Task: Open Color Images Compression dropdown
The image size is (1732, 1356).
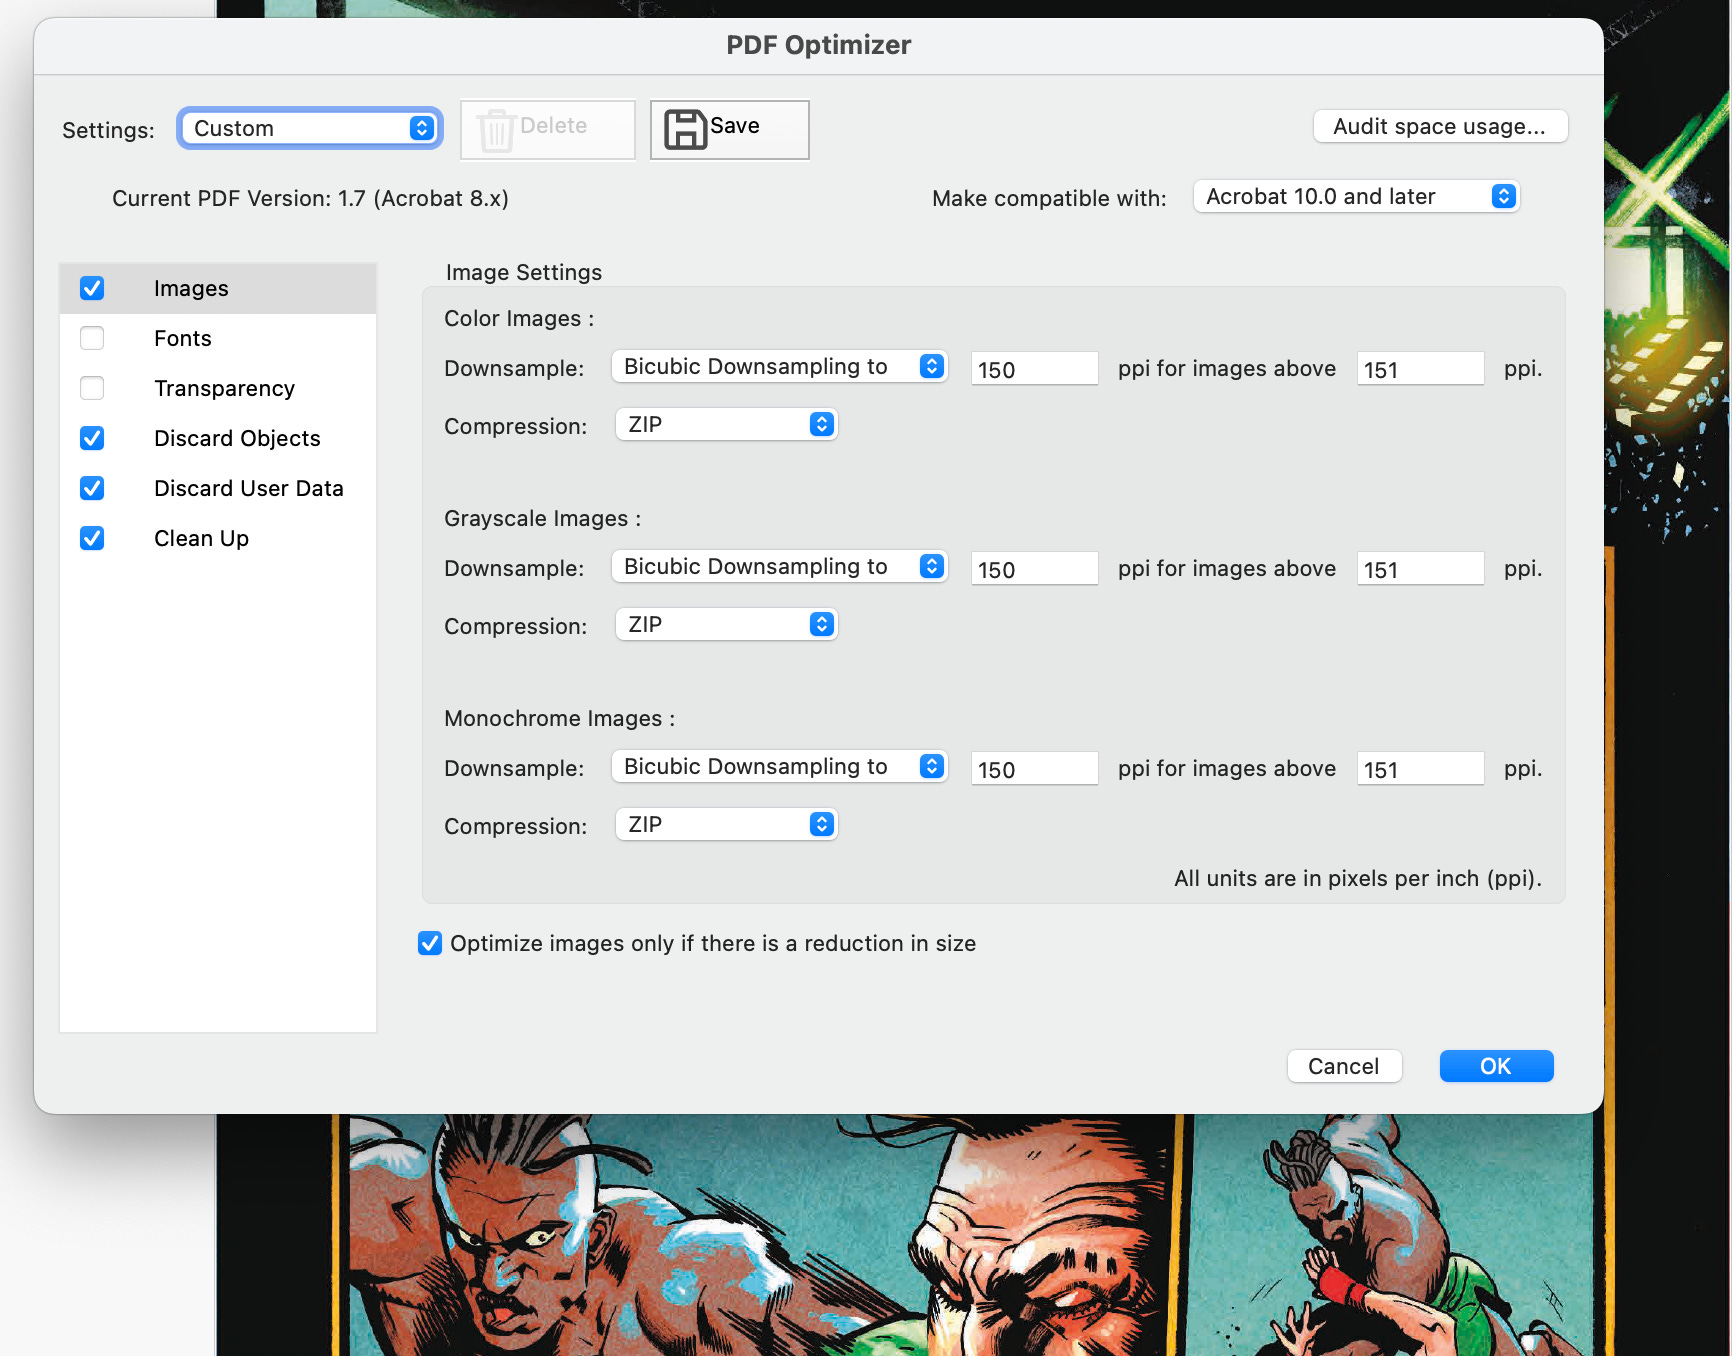Action: [x=726, y=424]
